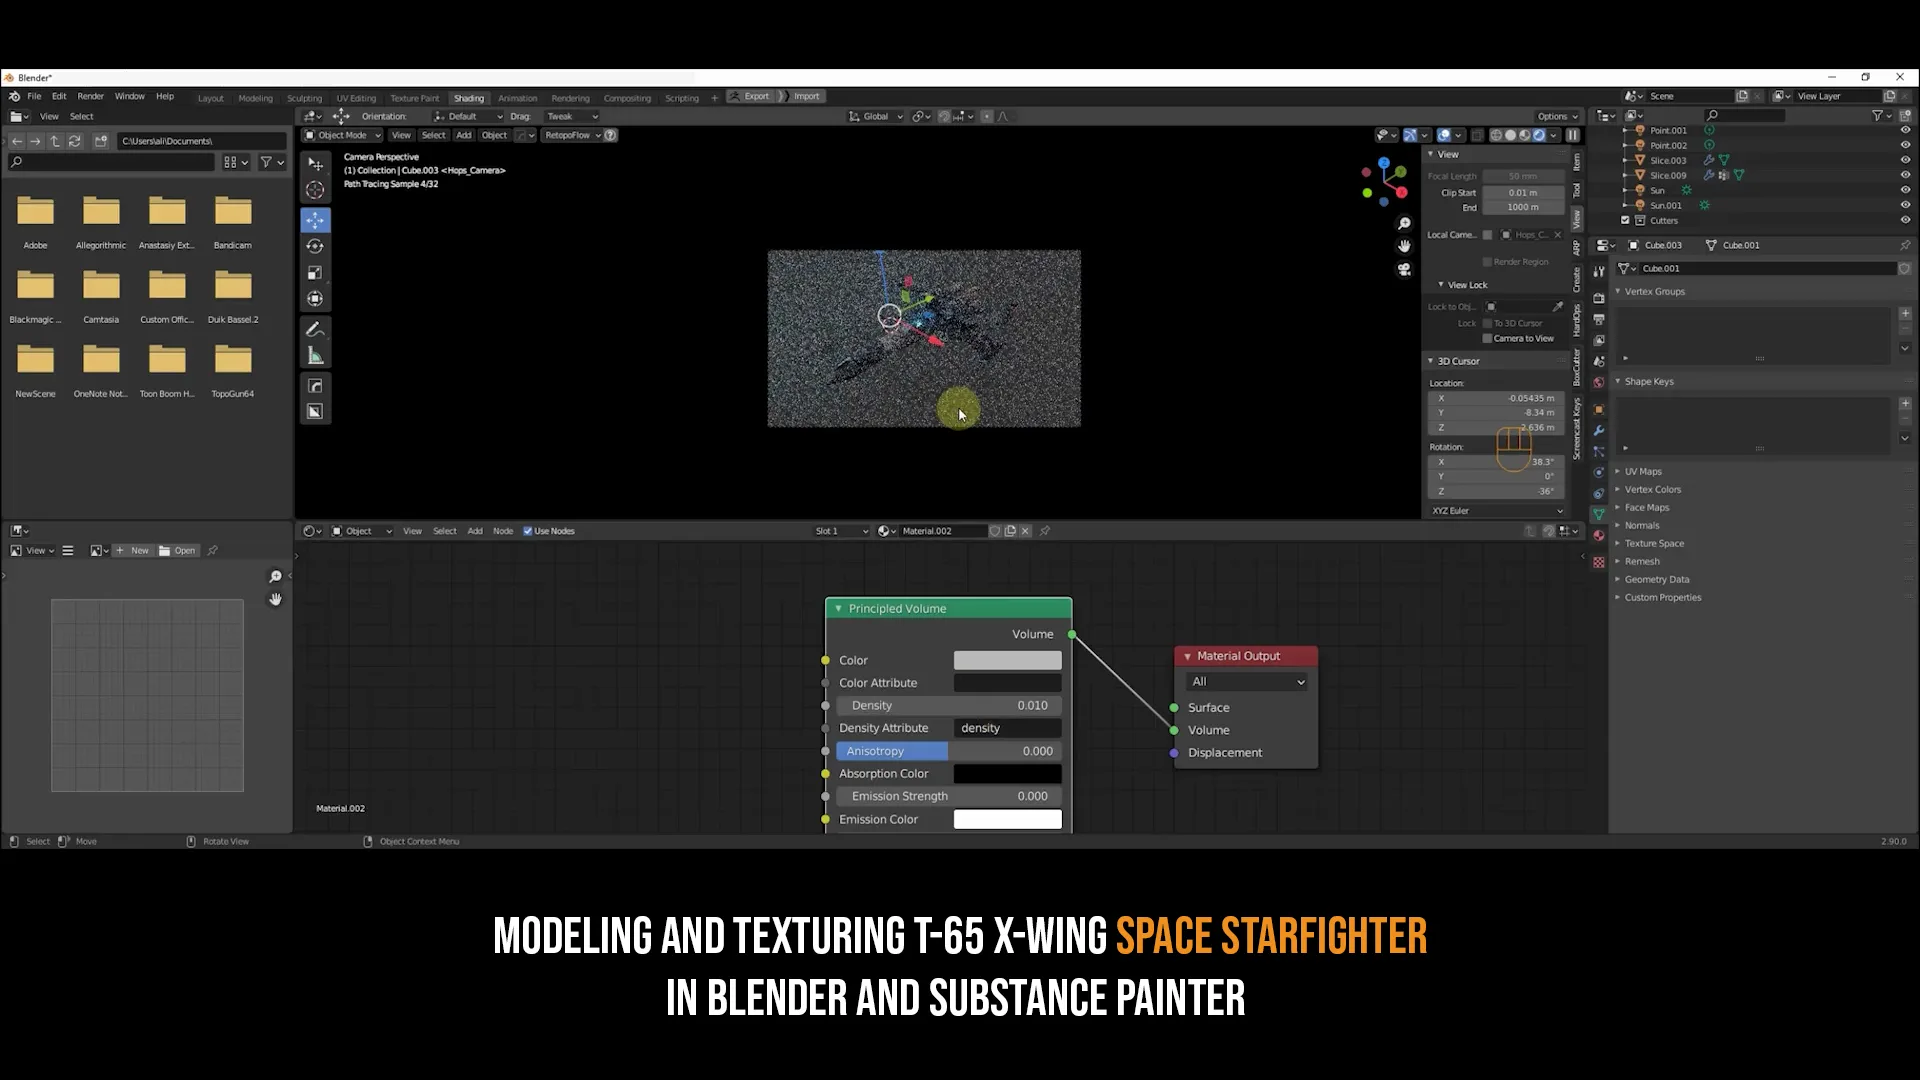Click the file browser path field
The width and height of the screenshot is (1920, 1080).
point(201,141)
